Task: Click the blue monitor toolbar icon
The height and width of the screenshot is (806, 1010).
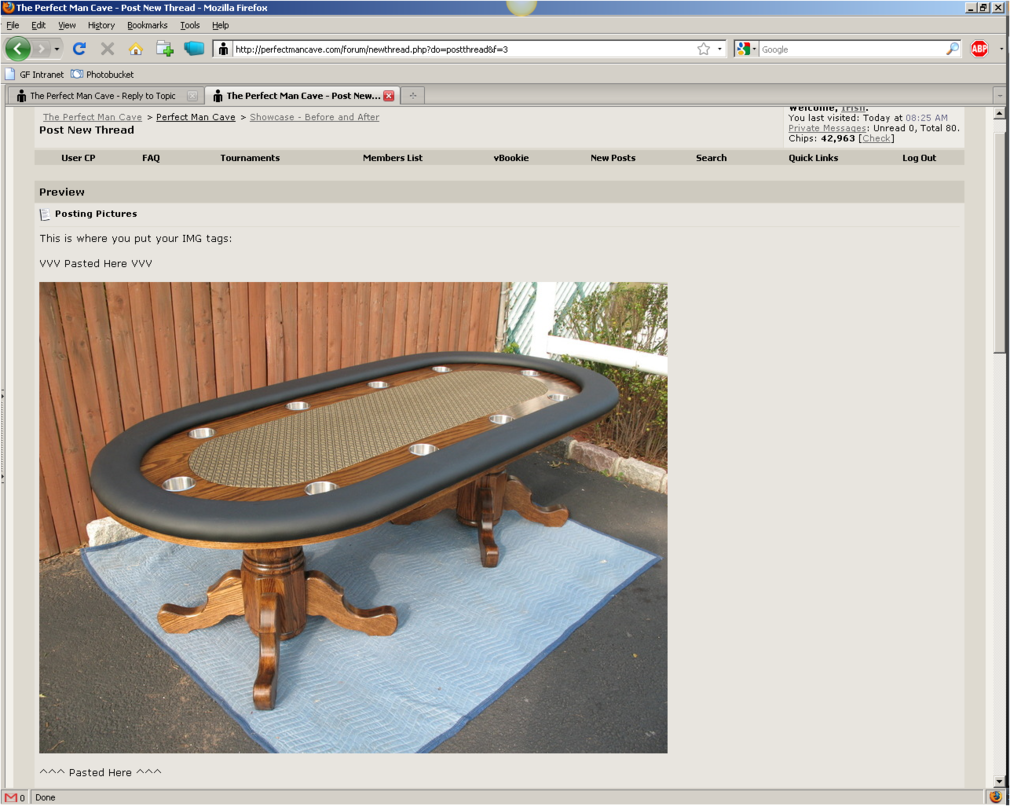Action: point(193,49)
